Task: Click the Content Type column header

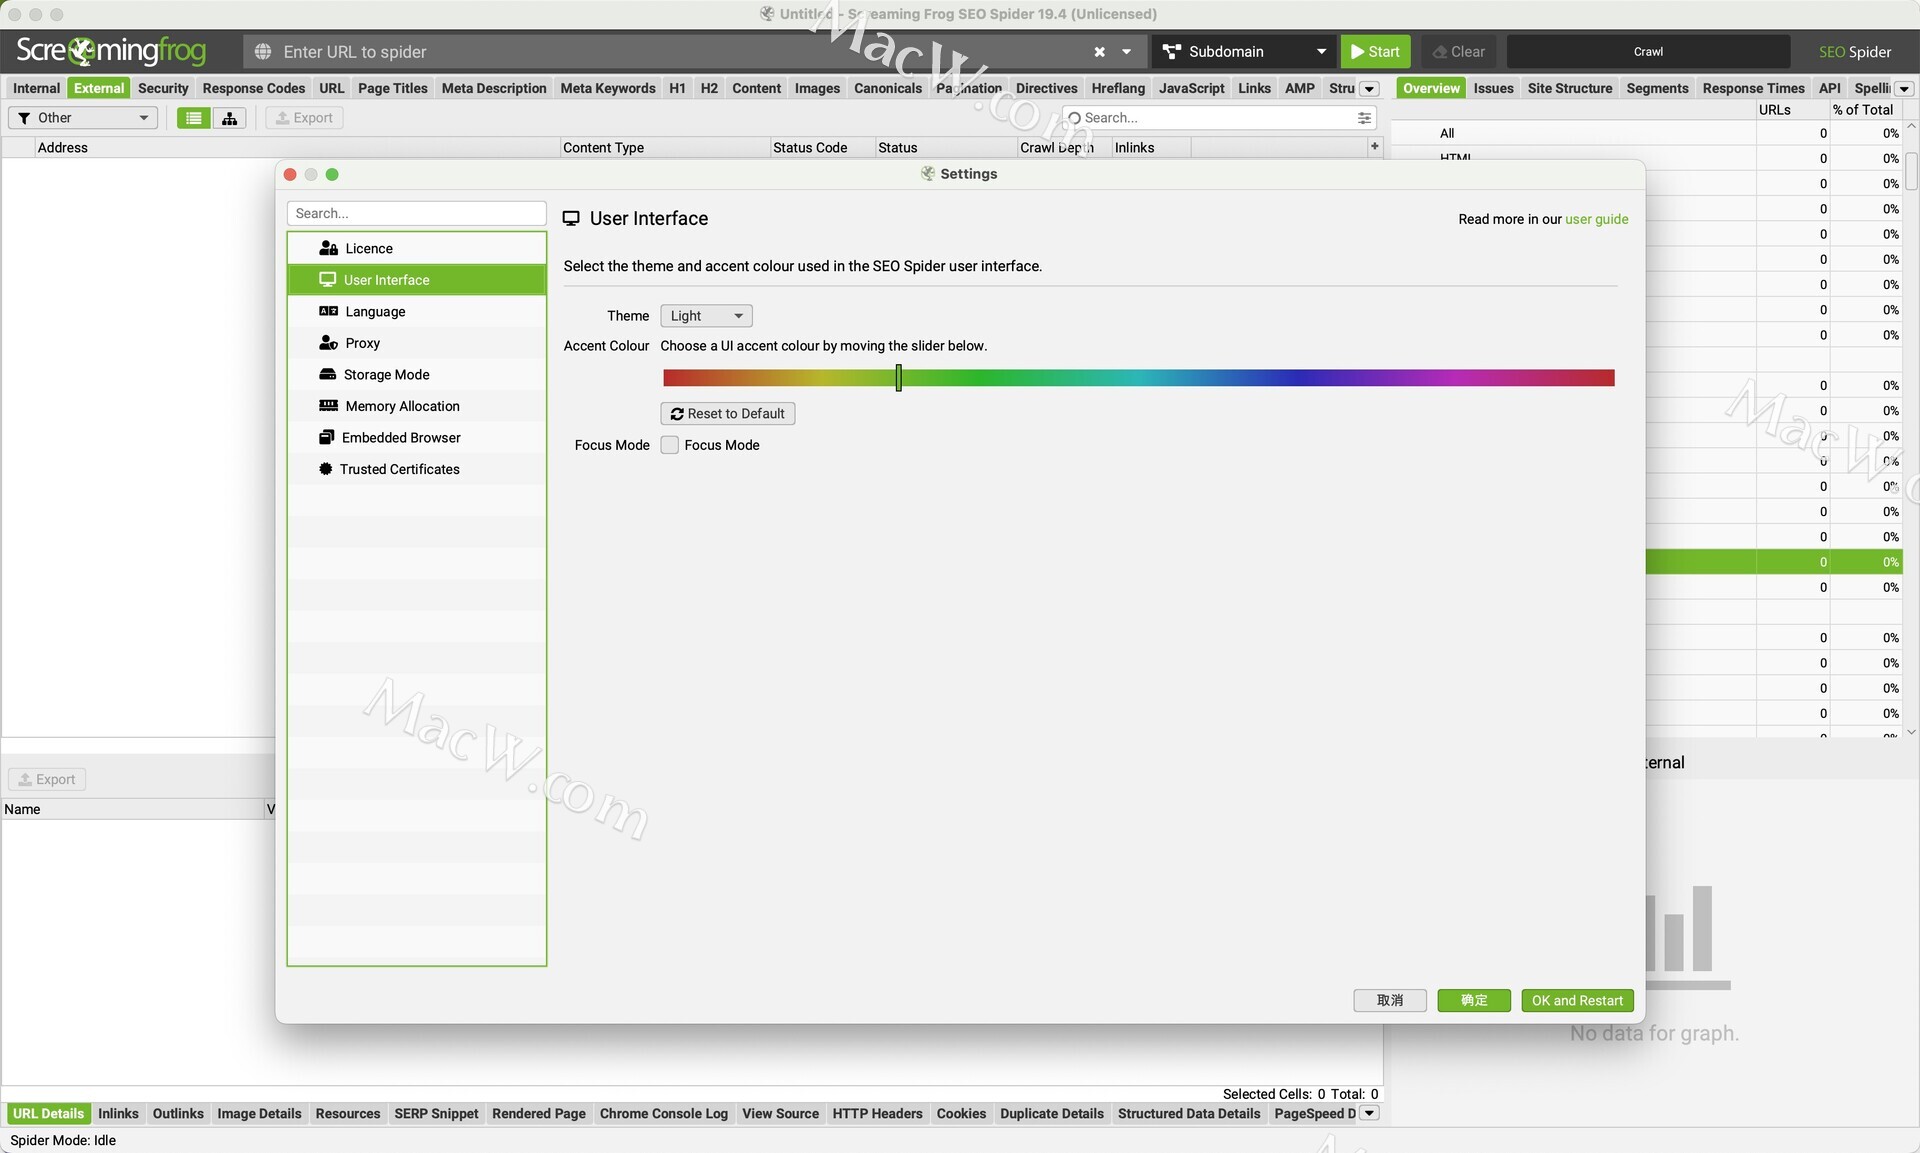Action: pyautogui.click(x=664, y=147)
